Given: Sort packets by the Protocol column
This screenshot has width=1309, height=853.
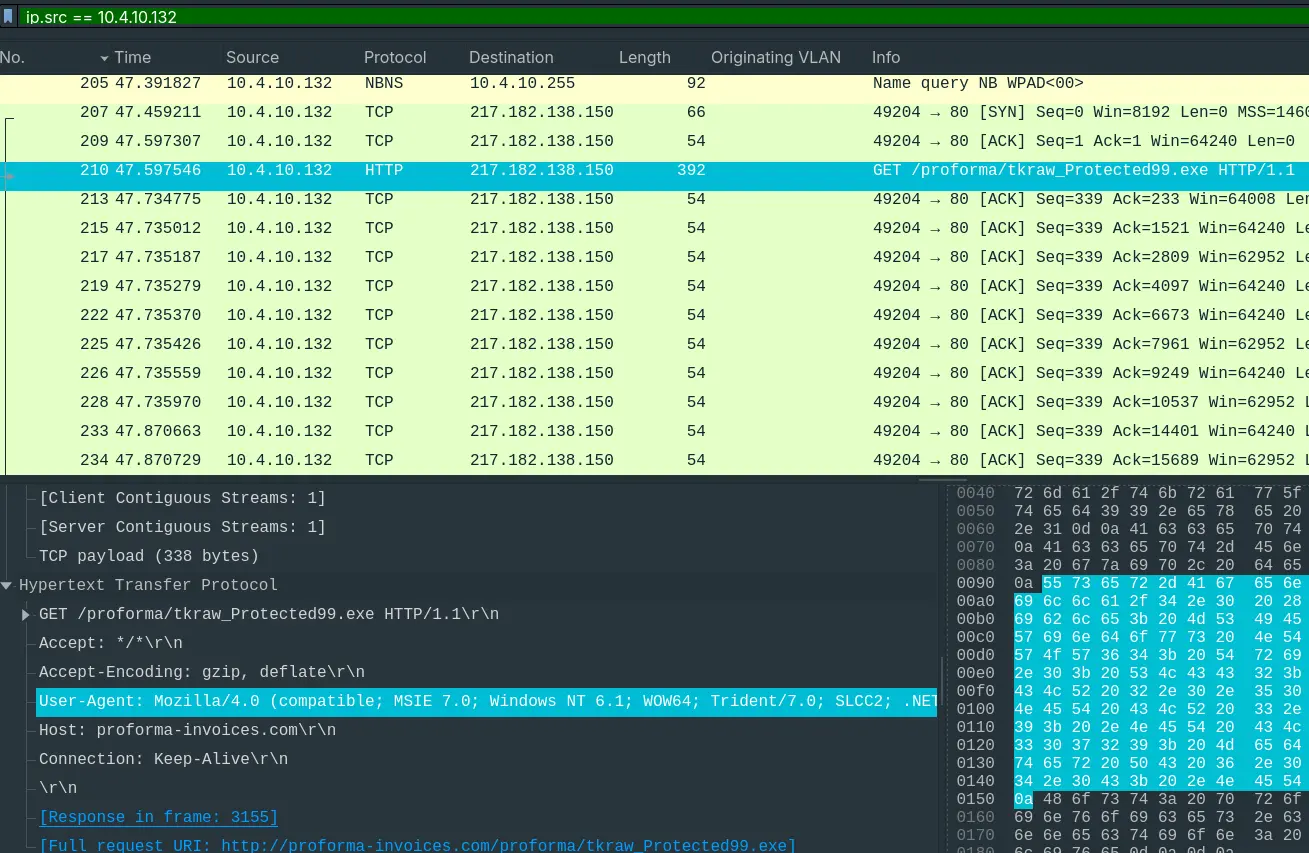Looking at the screenshot, I should [394, 58].
